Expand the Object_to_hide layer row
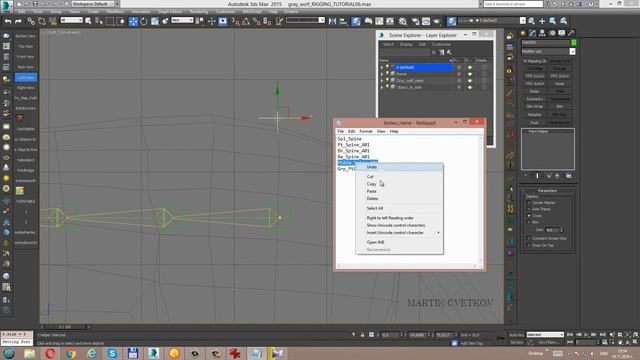This screenshot has width=640, height=360. click(x=382, y=87)
